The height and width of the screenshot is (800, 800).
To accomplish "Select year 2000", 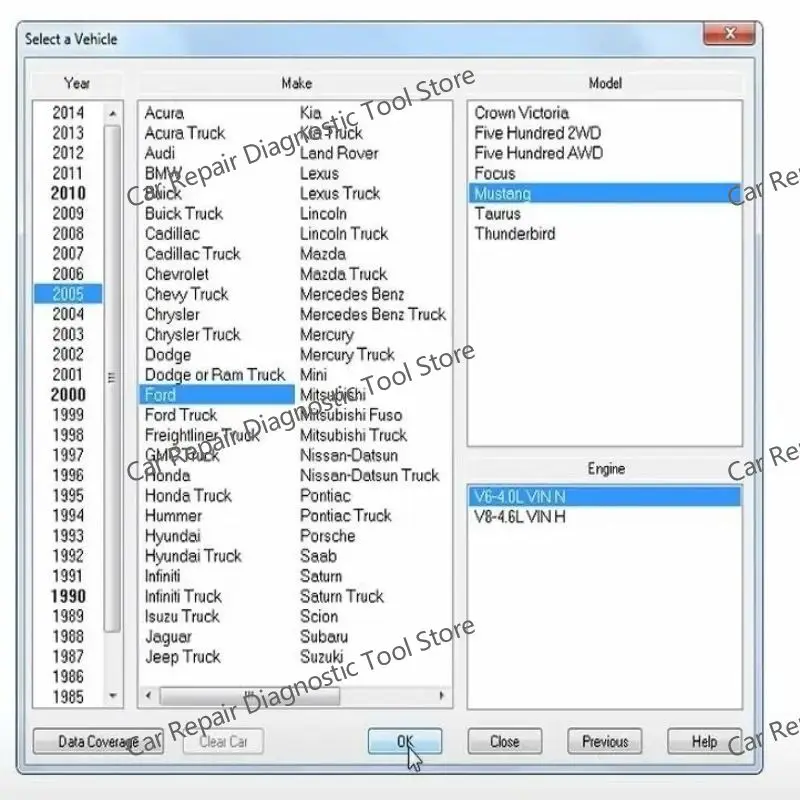I will click(x=68, y=394).
